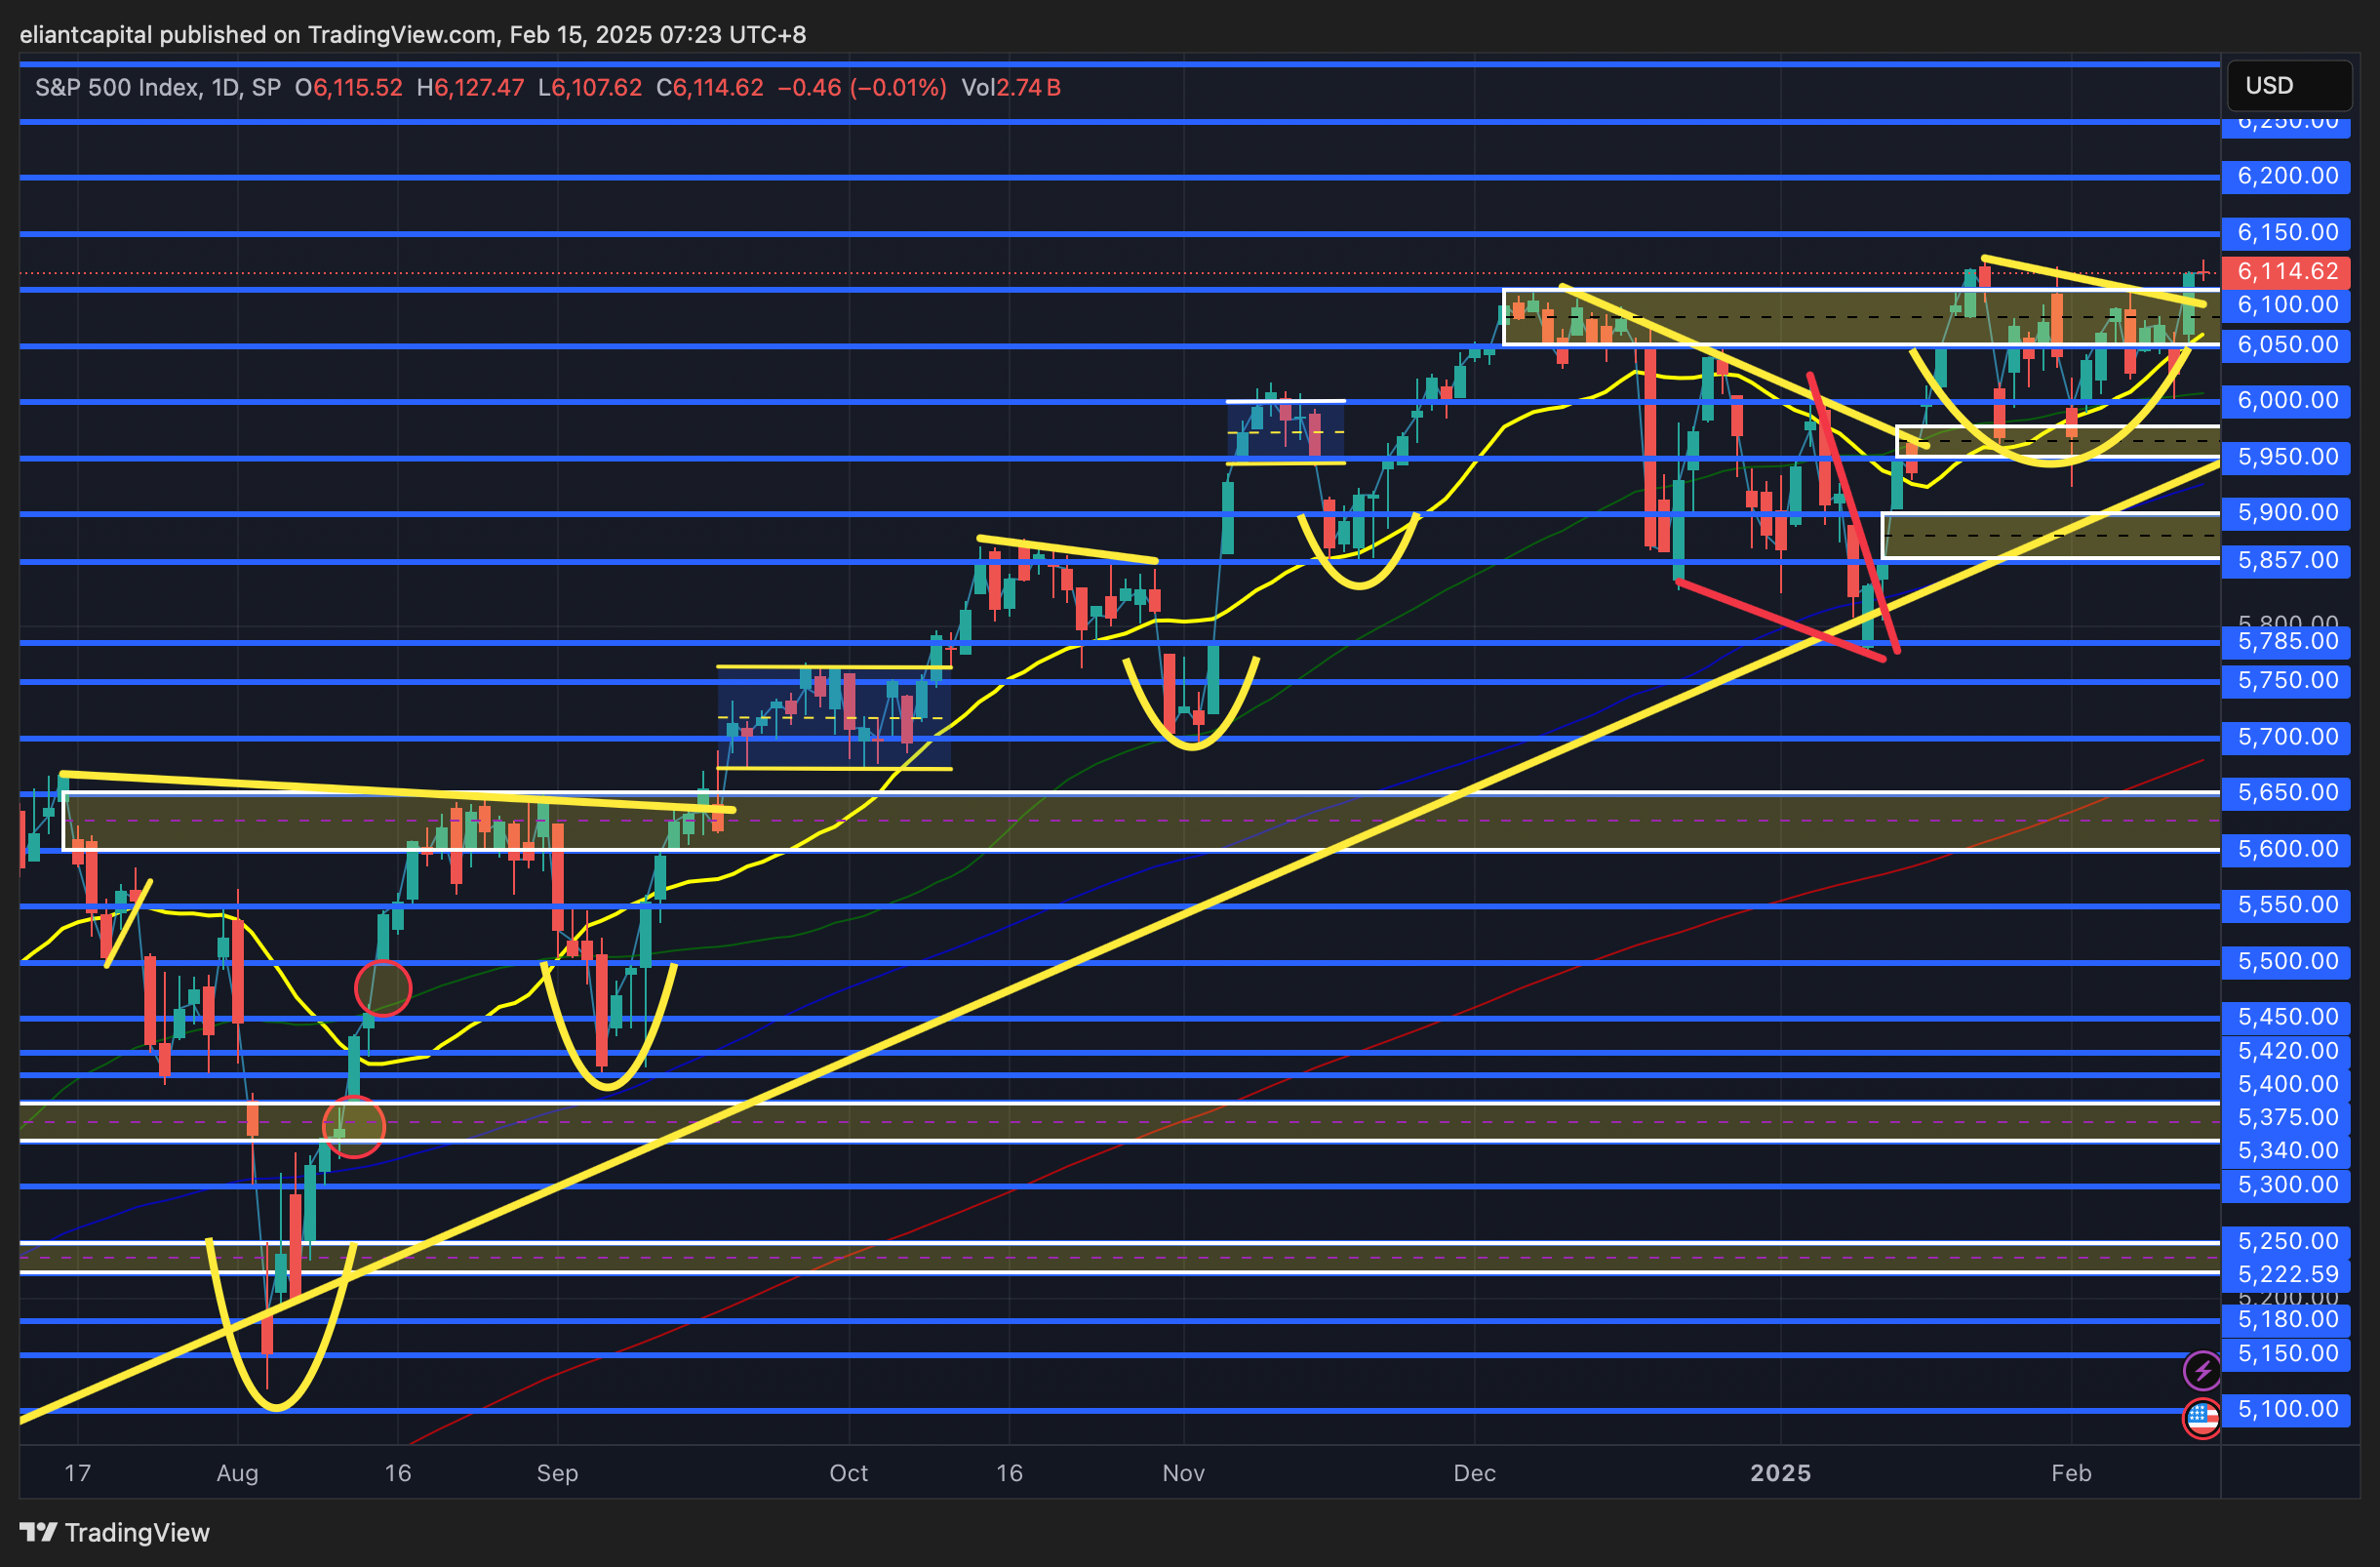
Task: Click the 2025 label on time axis
Action: pos(1780,1473)
